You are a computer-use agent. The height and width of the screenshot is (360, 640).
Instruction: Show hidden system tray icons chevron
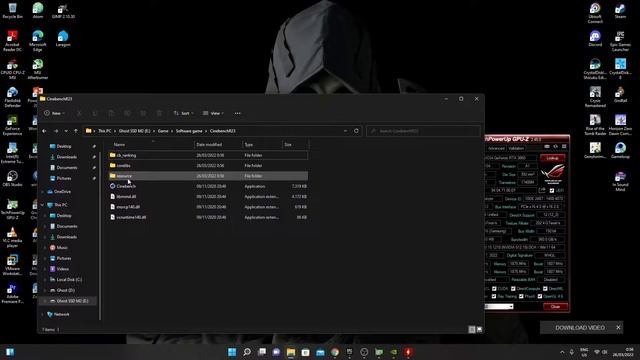562,352
